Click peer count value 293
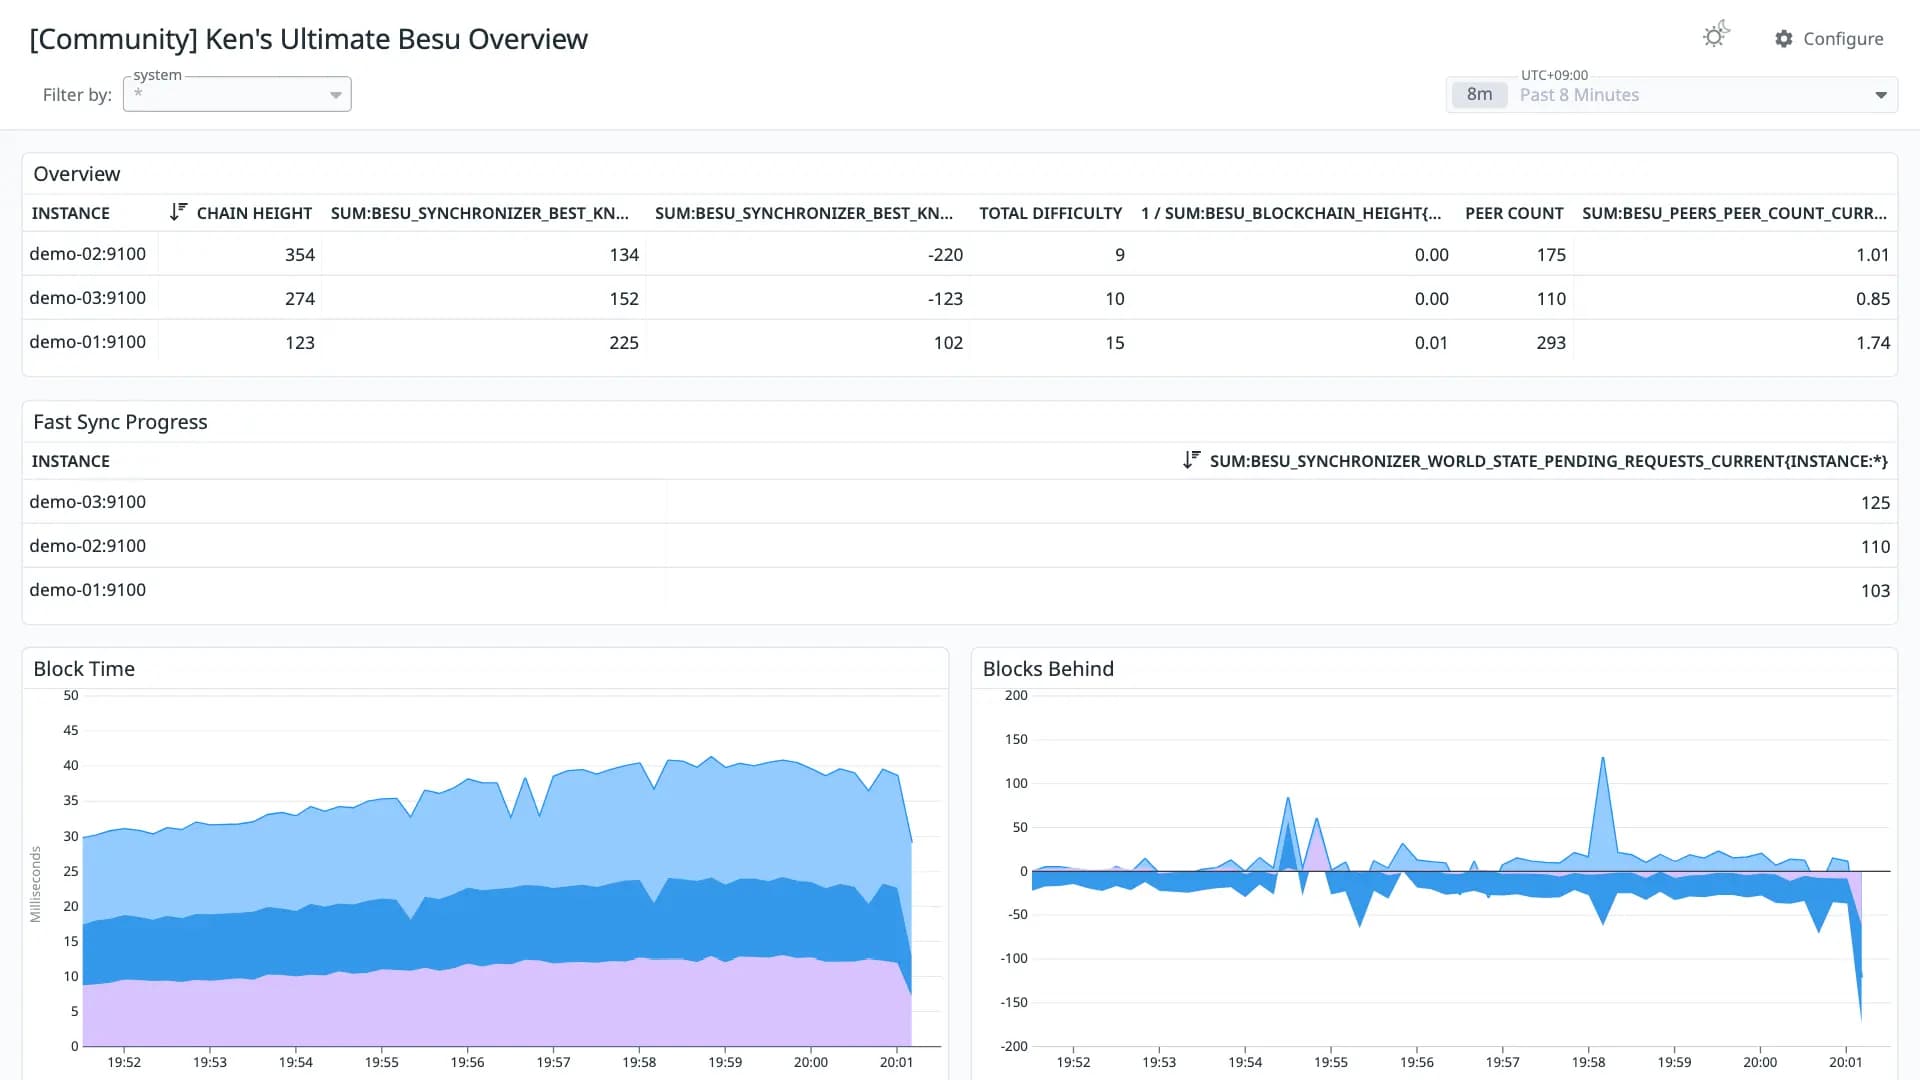Viewport: 1920px width, 1080px height. click(1551, 343)
